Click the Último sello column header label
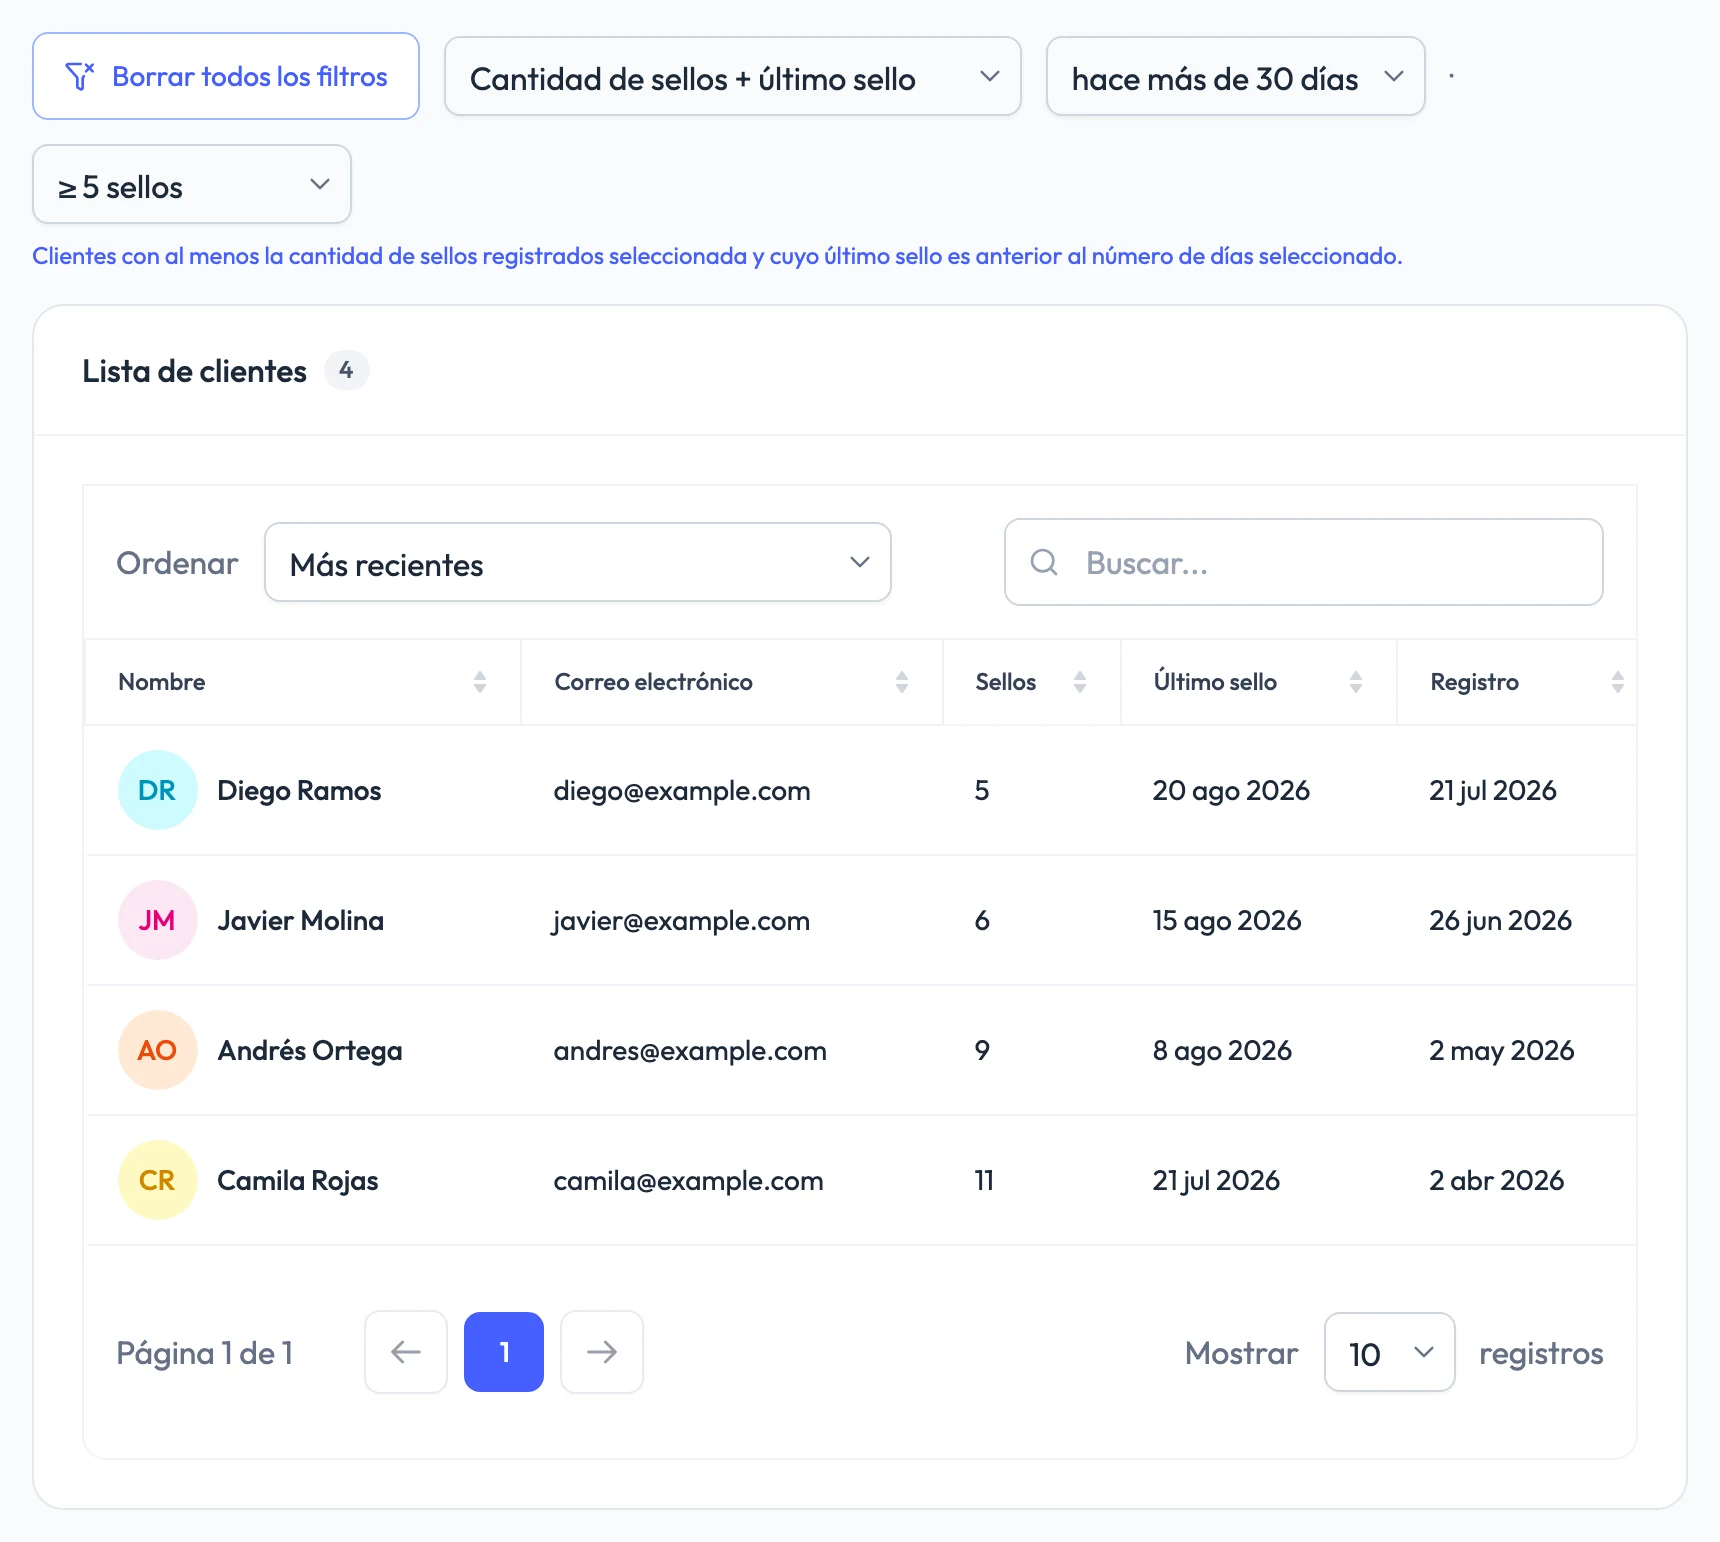Screen dimensions: 1720x1542 (1215, 682)
